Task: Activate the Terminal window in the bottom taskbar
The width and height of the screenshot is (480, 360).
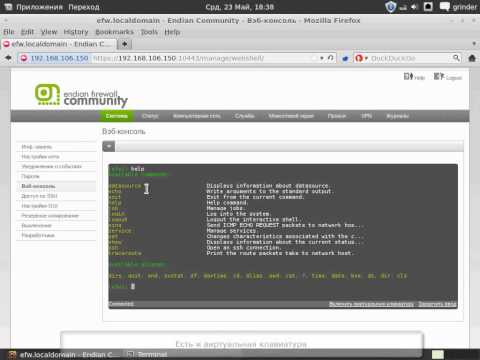Action: coord(147,354)
